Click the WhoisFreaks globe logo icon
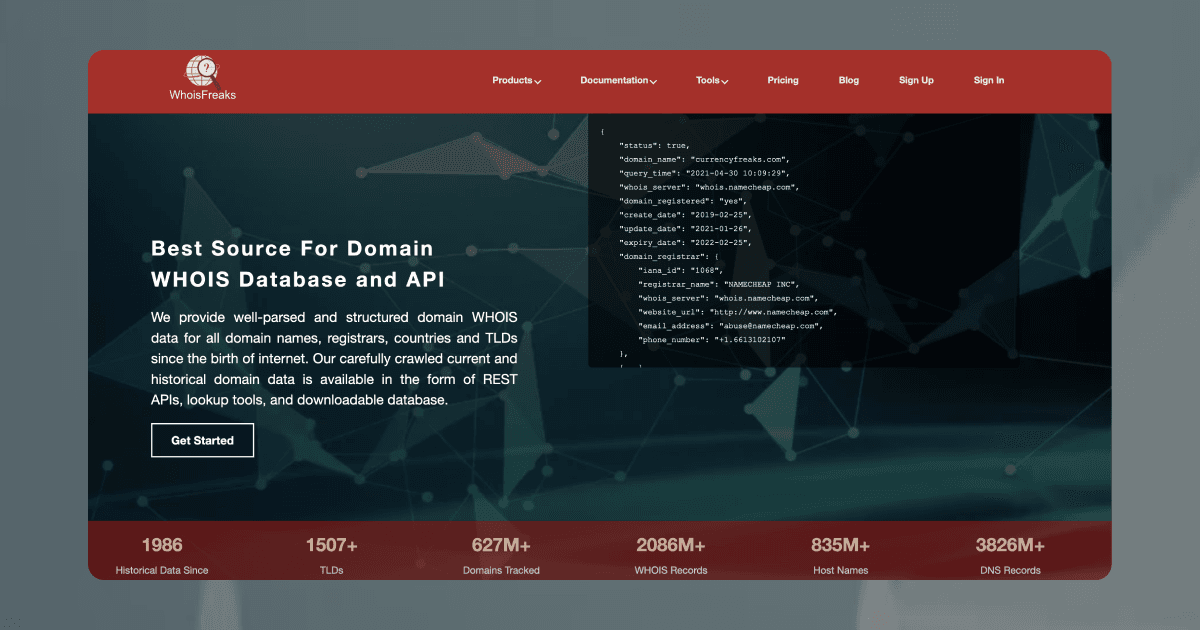 tap(202, 71)
